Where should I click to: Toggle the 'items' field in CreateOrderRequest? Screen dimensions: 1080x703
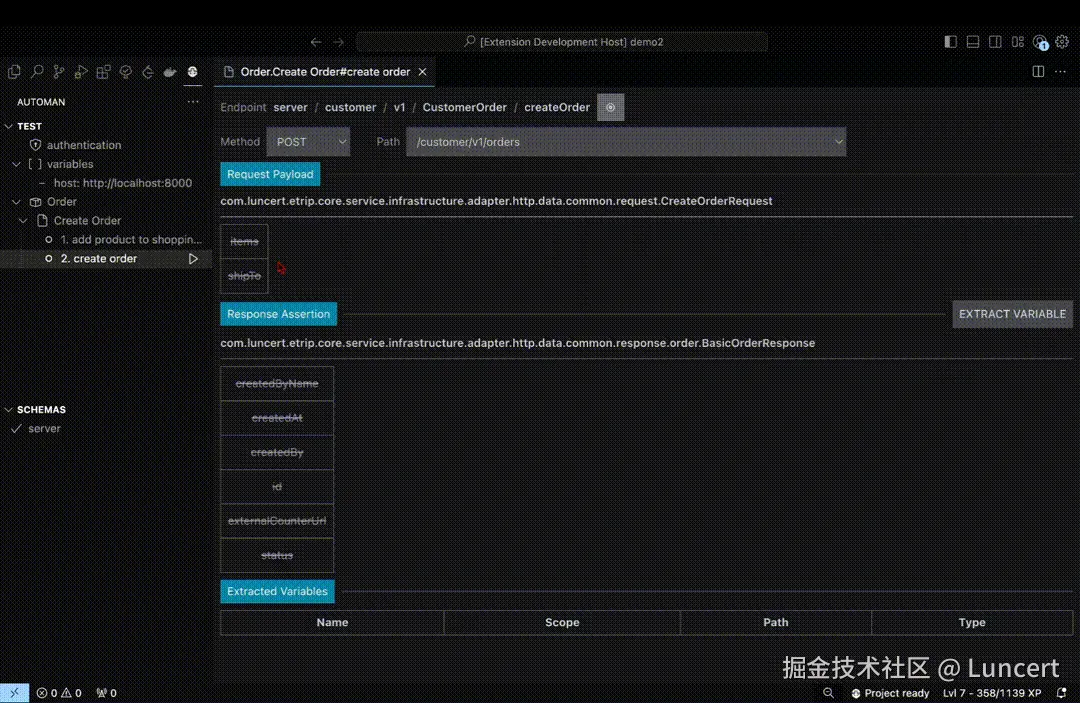pyautogui.click(x=244, y=240)
